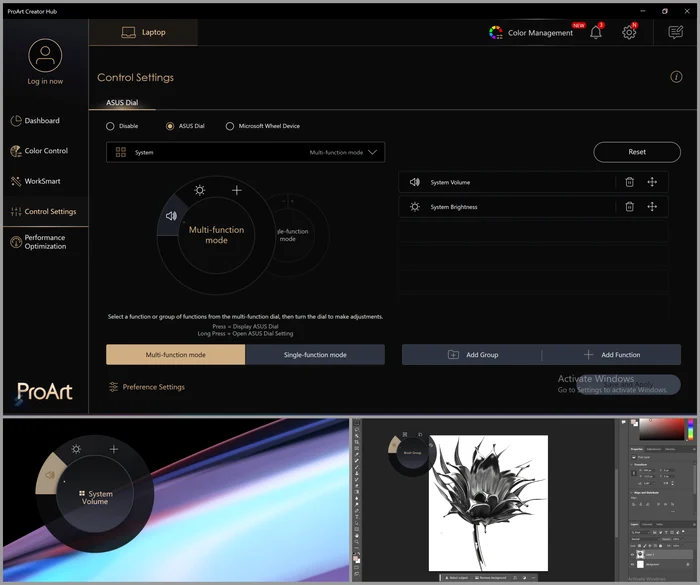The image size is (700, 585).
Task: Open the notifications bell
Action: click(x=596, y=32)
